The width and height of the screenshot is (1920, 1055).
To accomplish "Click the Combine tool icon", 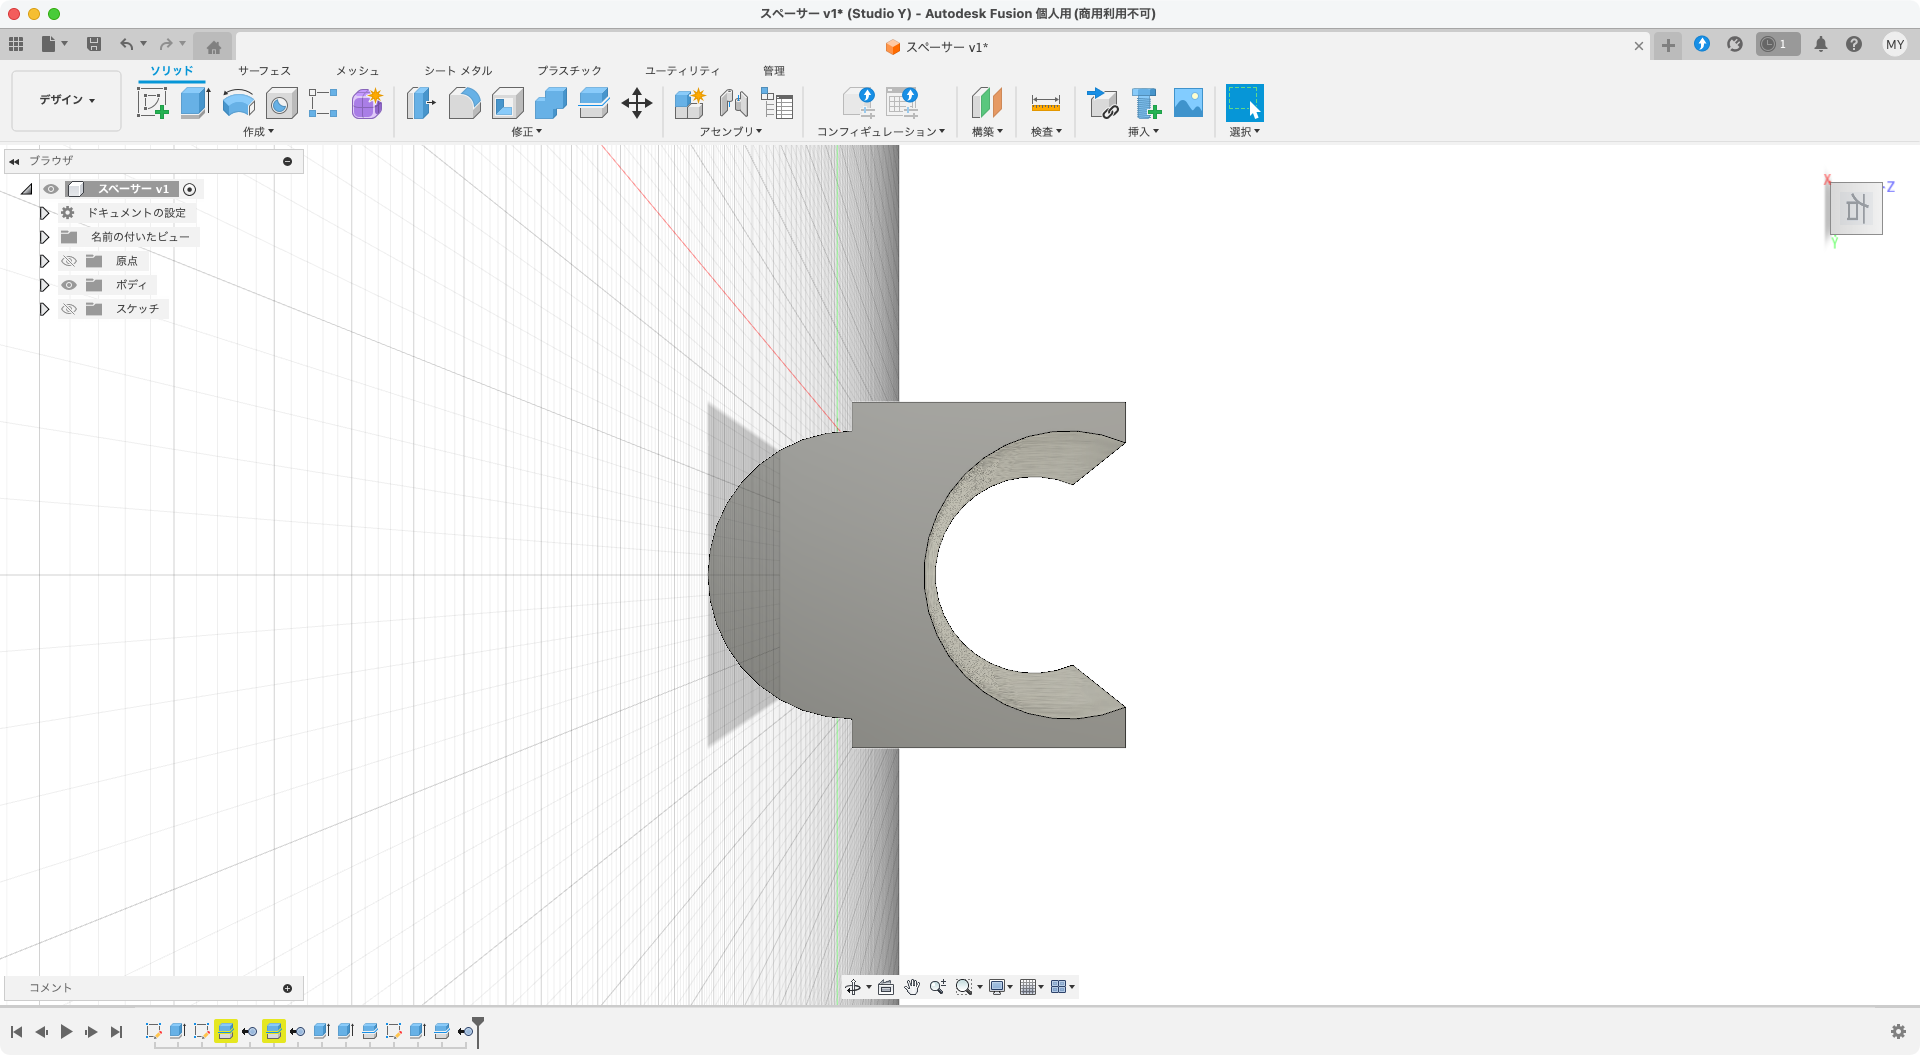I will 550,103.
